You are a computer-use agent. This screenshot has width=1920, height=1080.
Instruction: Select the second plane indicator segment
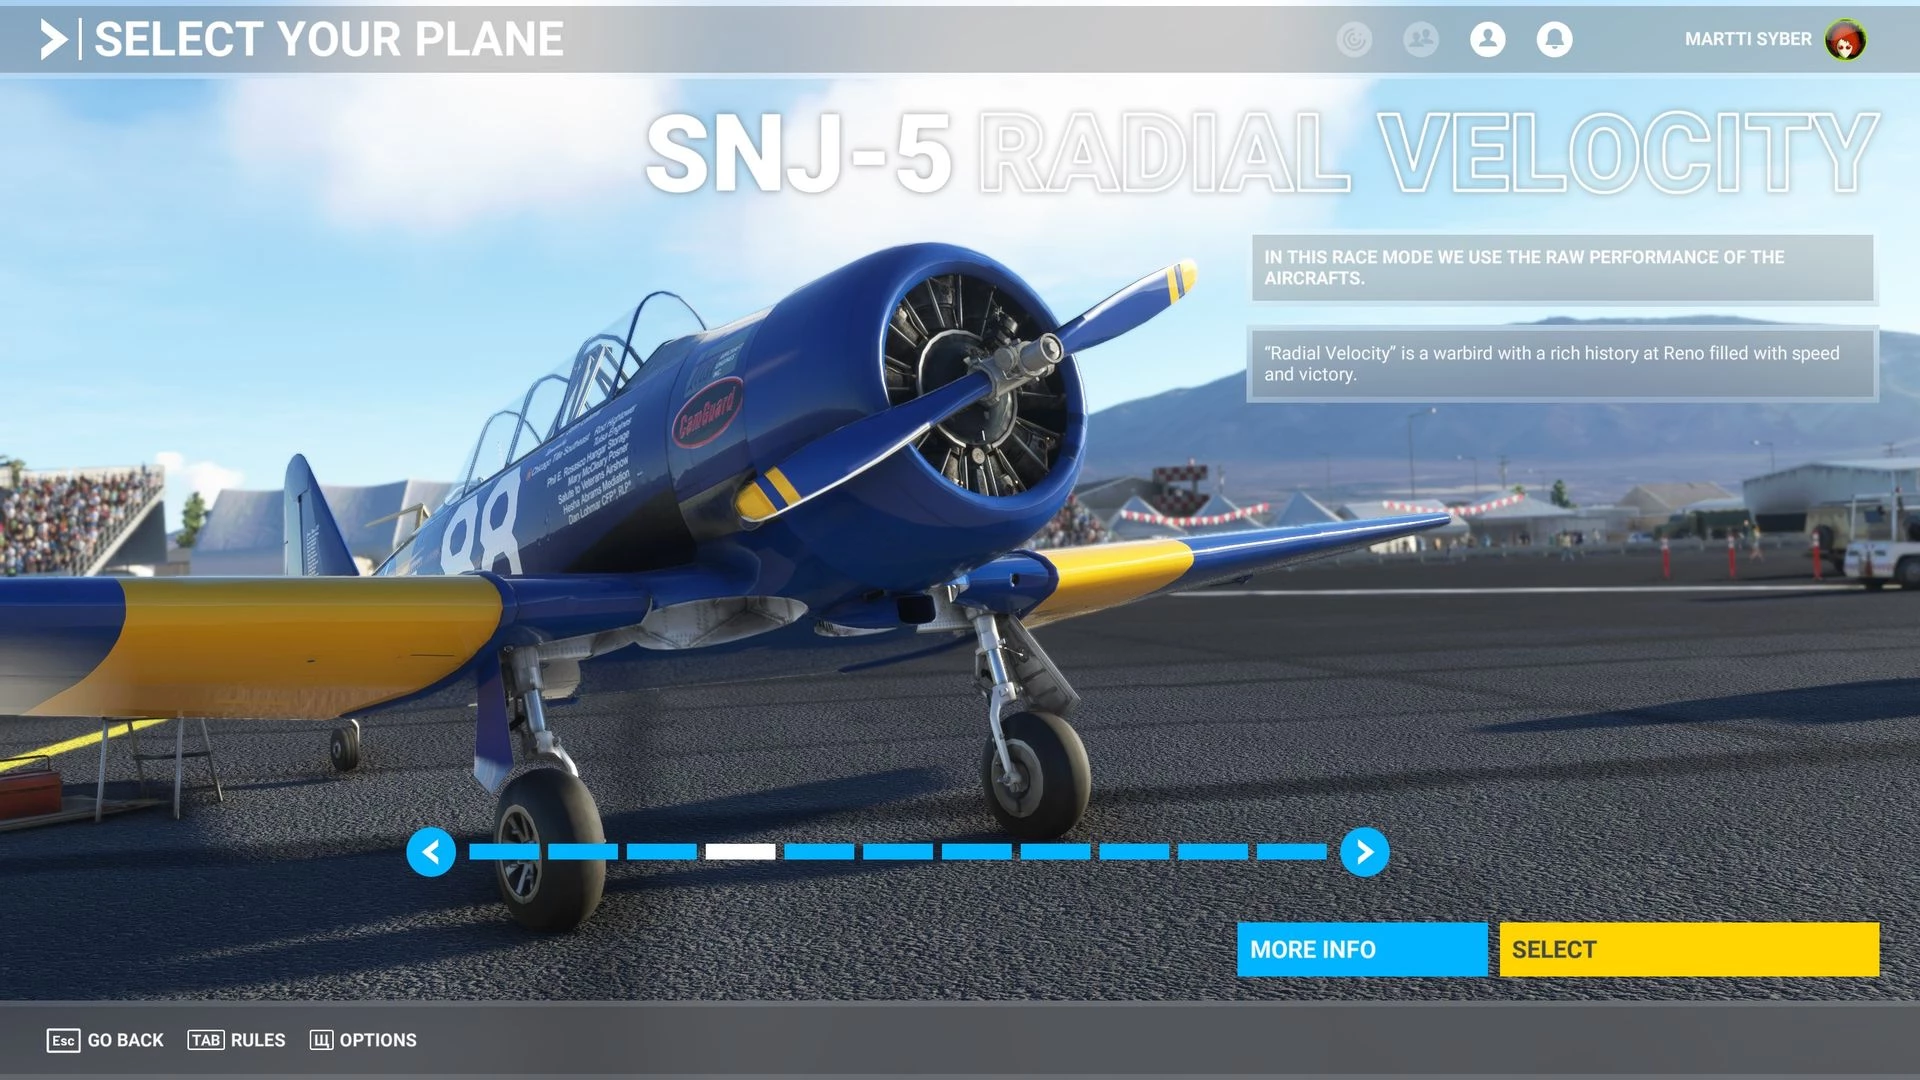583,852
